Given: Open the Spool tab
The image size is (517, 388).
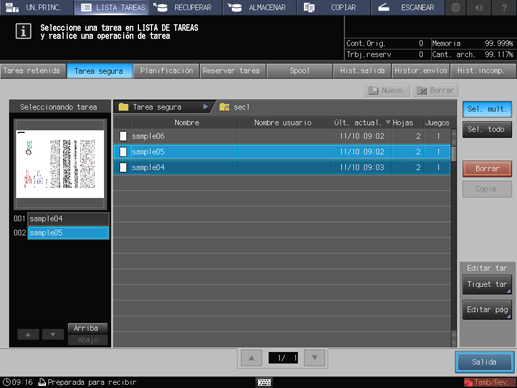Looking at the screenshot, I should [x=299, y=71].
